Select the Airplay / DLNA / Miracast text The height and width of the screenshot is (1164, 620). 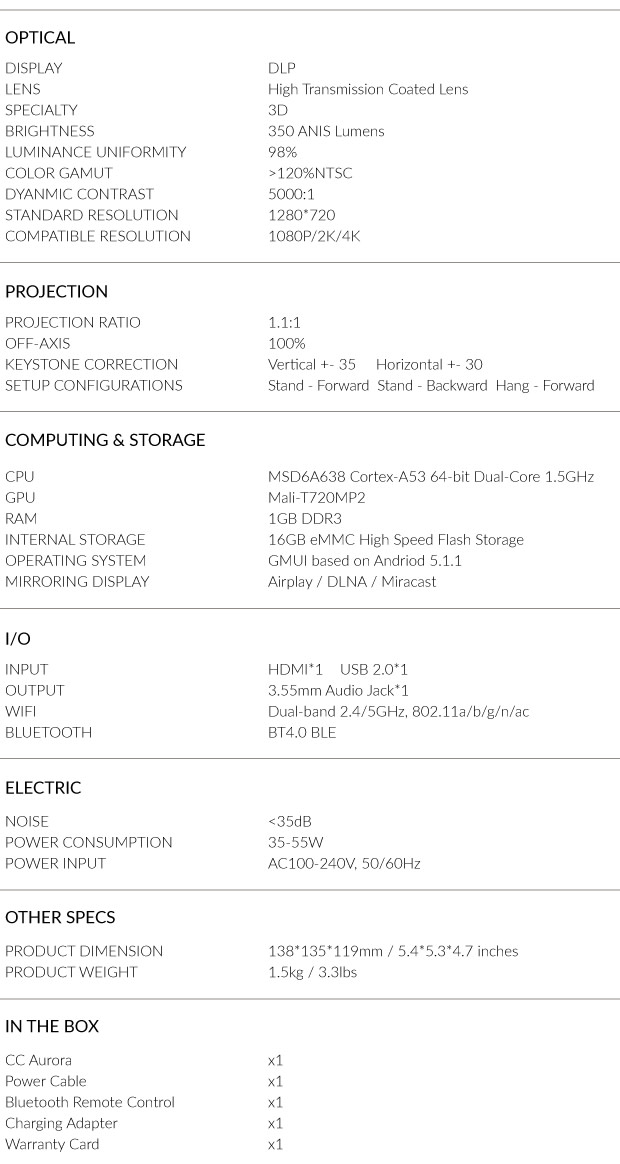tap(352, 581)
